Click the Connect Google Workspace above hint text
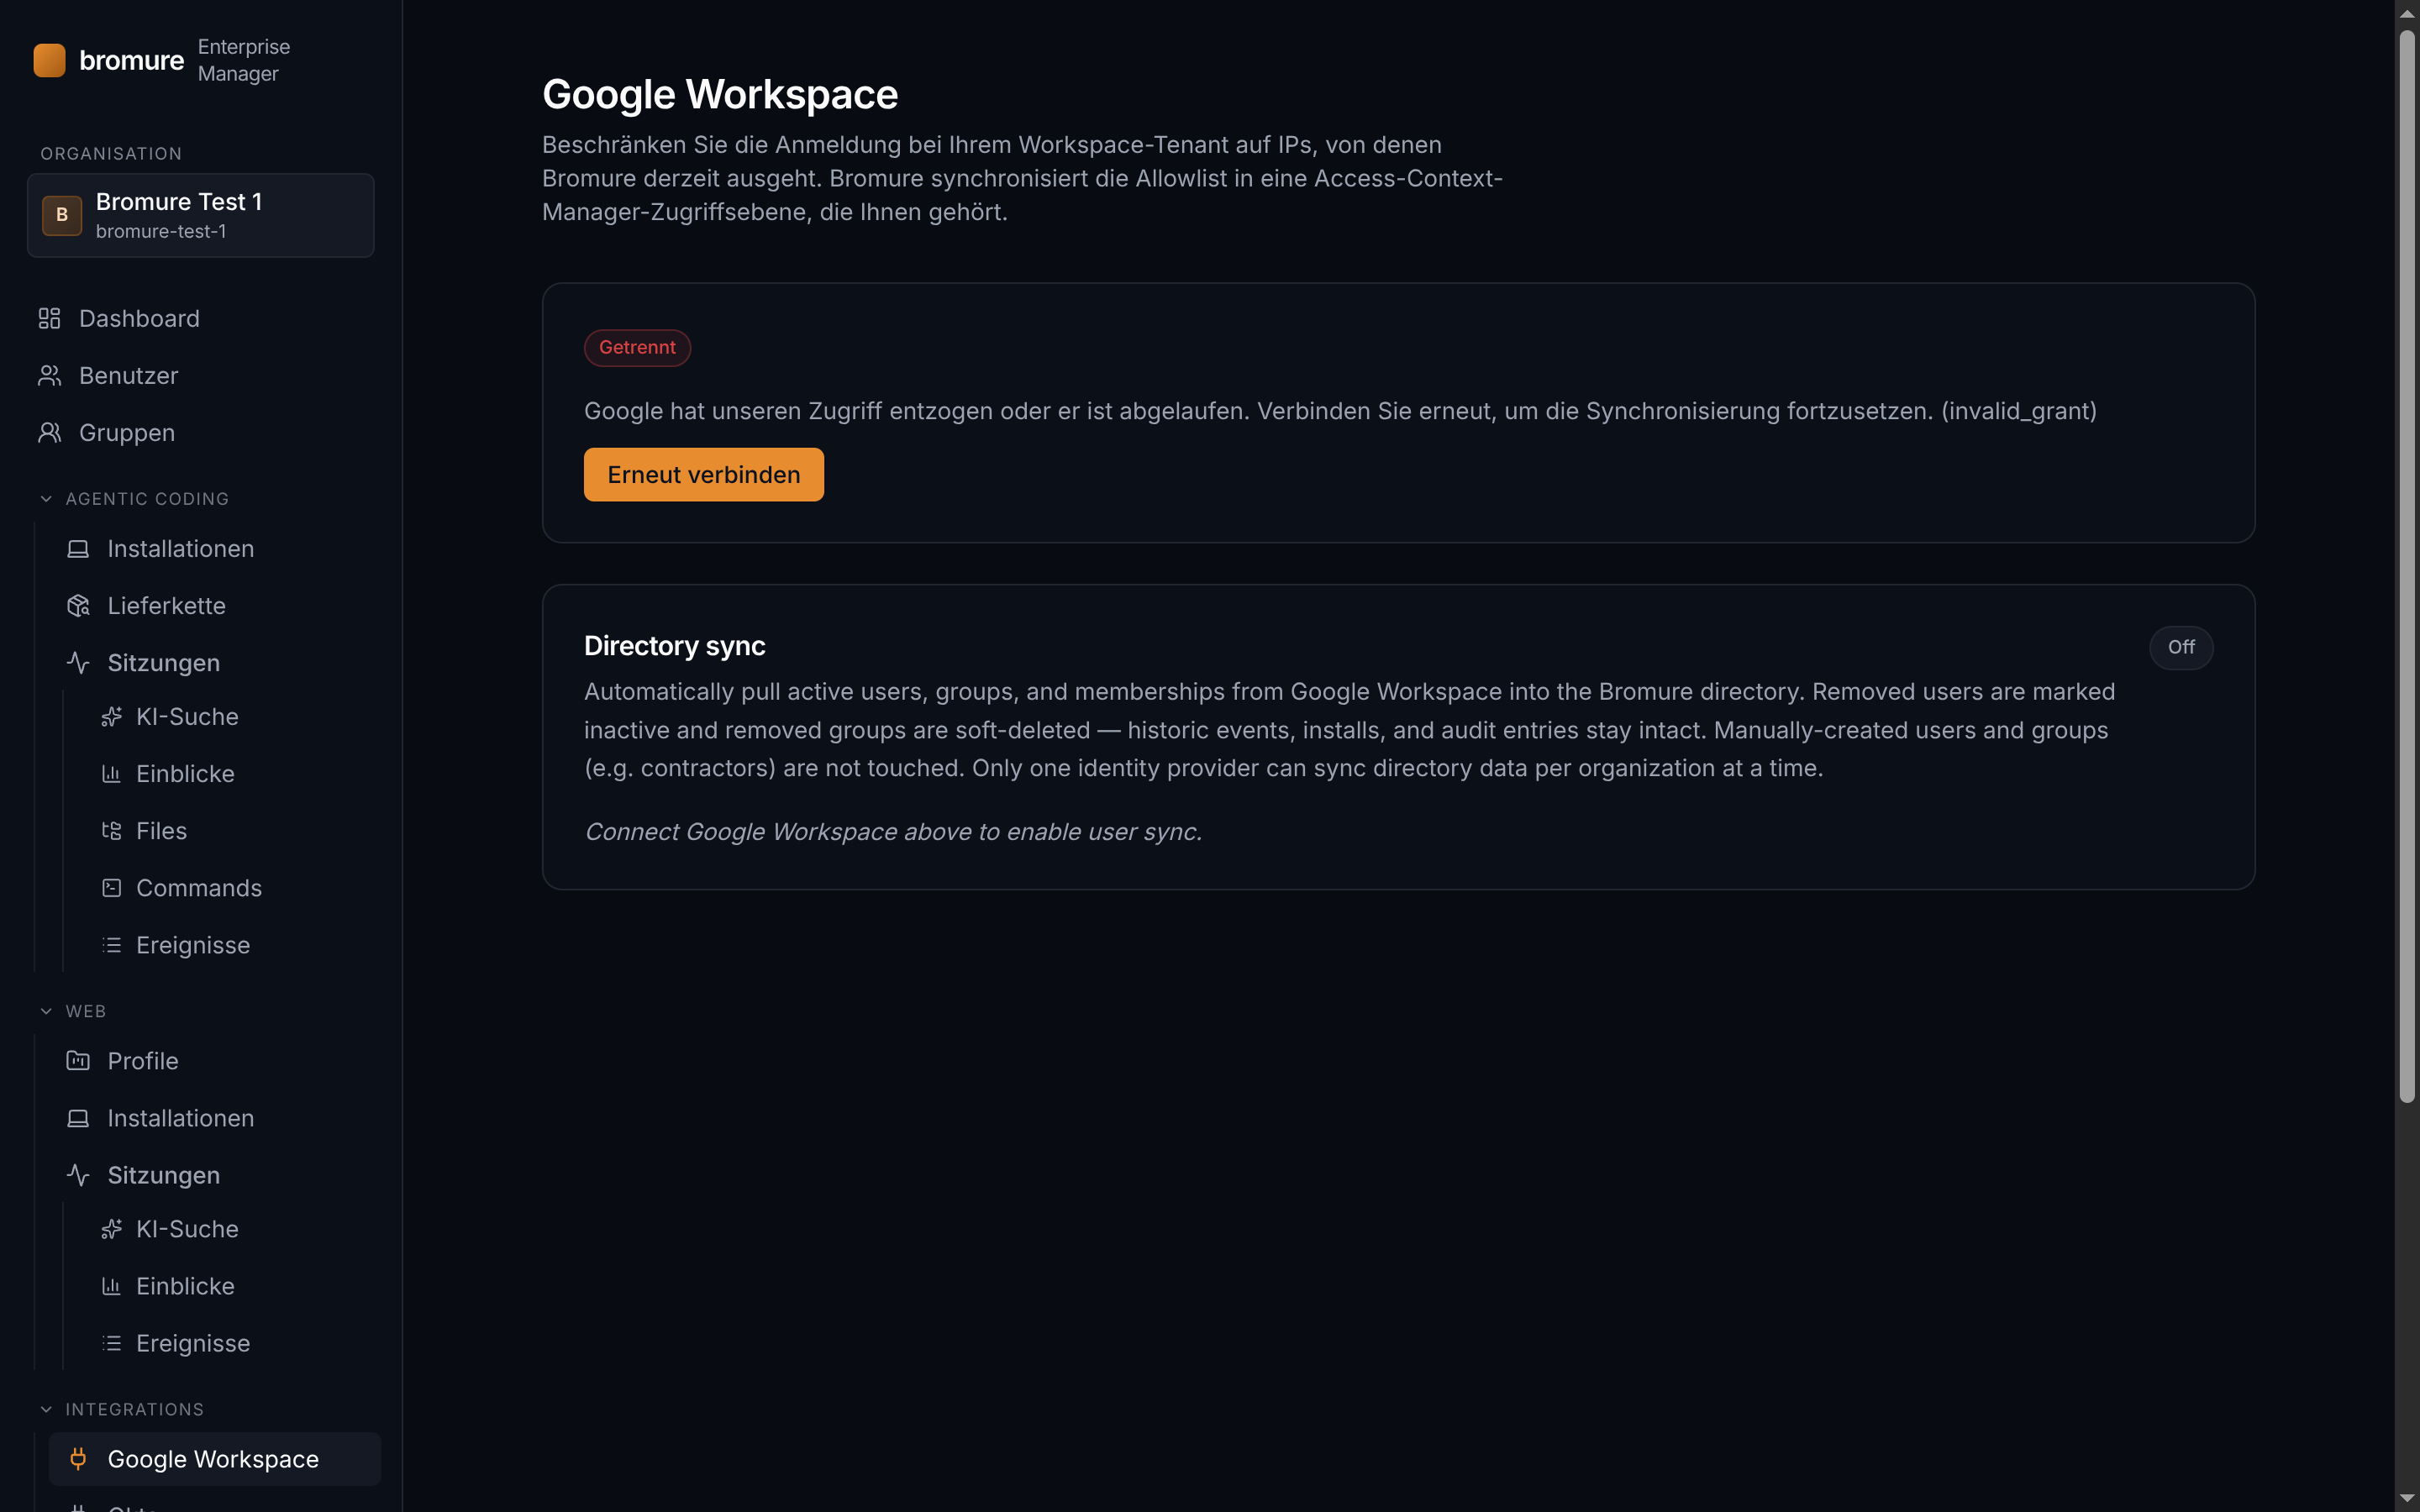Screen dimensions: 2420x1512 [x=893, y=832]
